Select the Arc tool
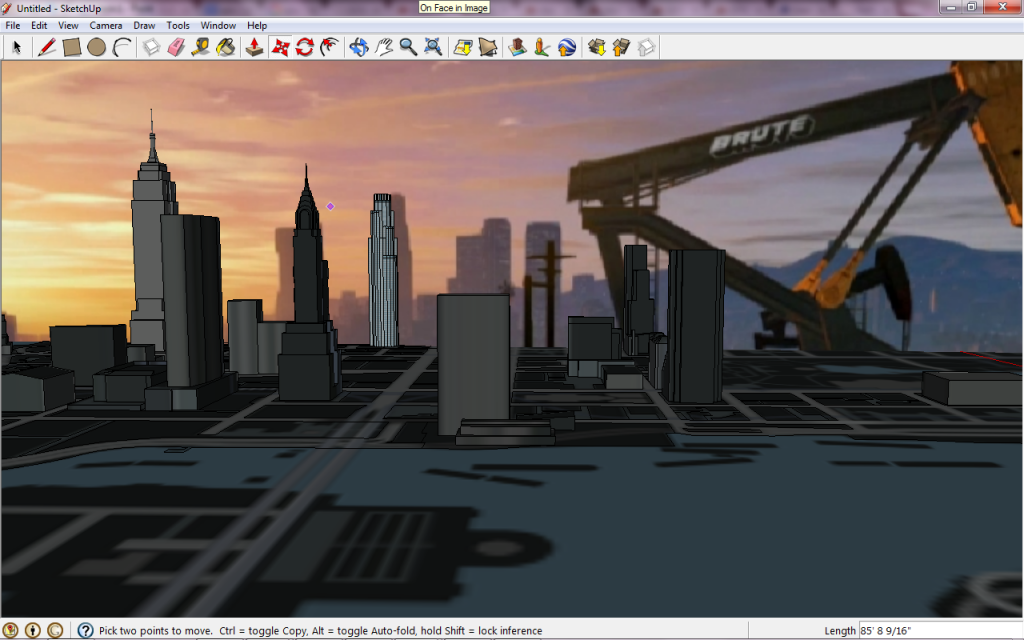This screenshot has width=1024, height=640. point(121,47)
